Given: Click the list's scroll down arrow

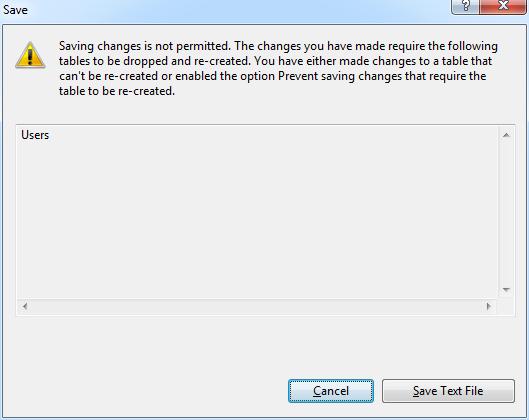Looking at the screenshot, I should coord(506,290).
